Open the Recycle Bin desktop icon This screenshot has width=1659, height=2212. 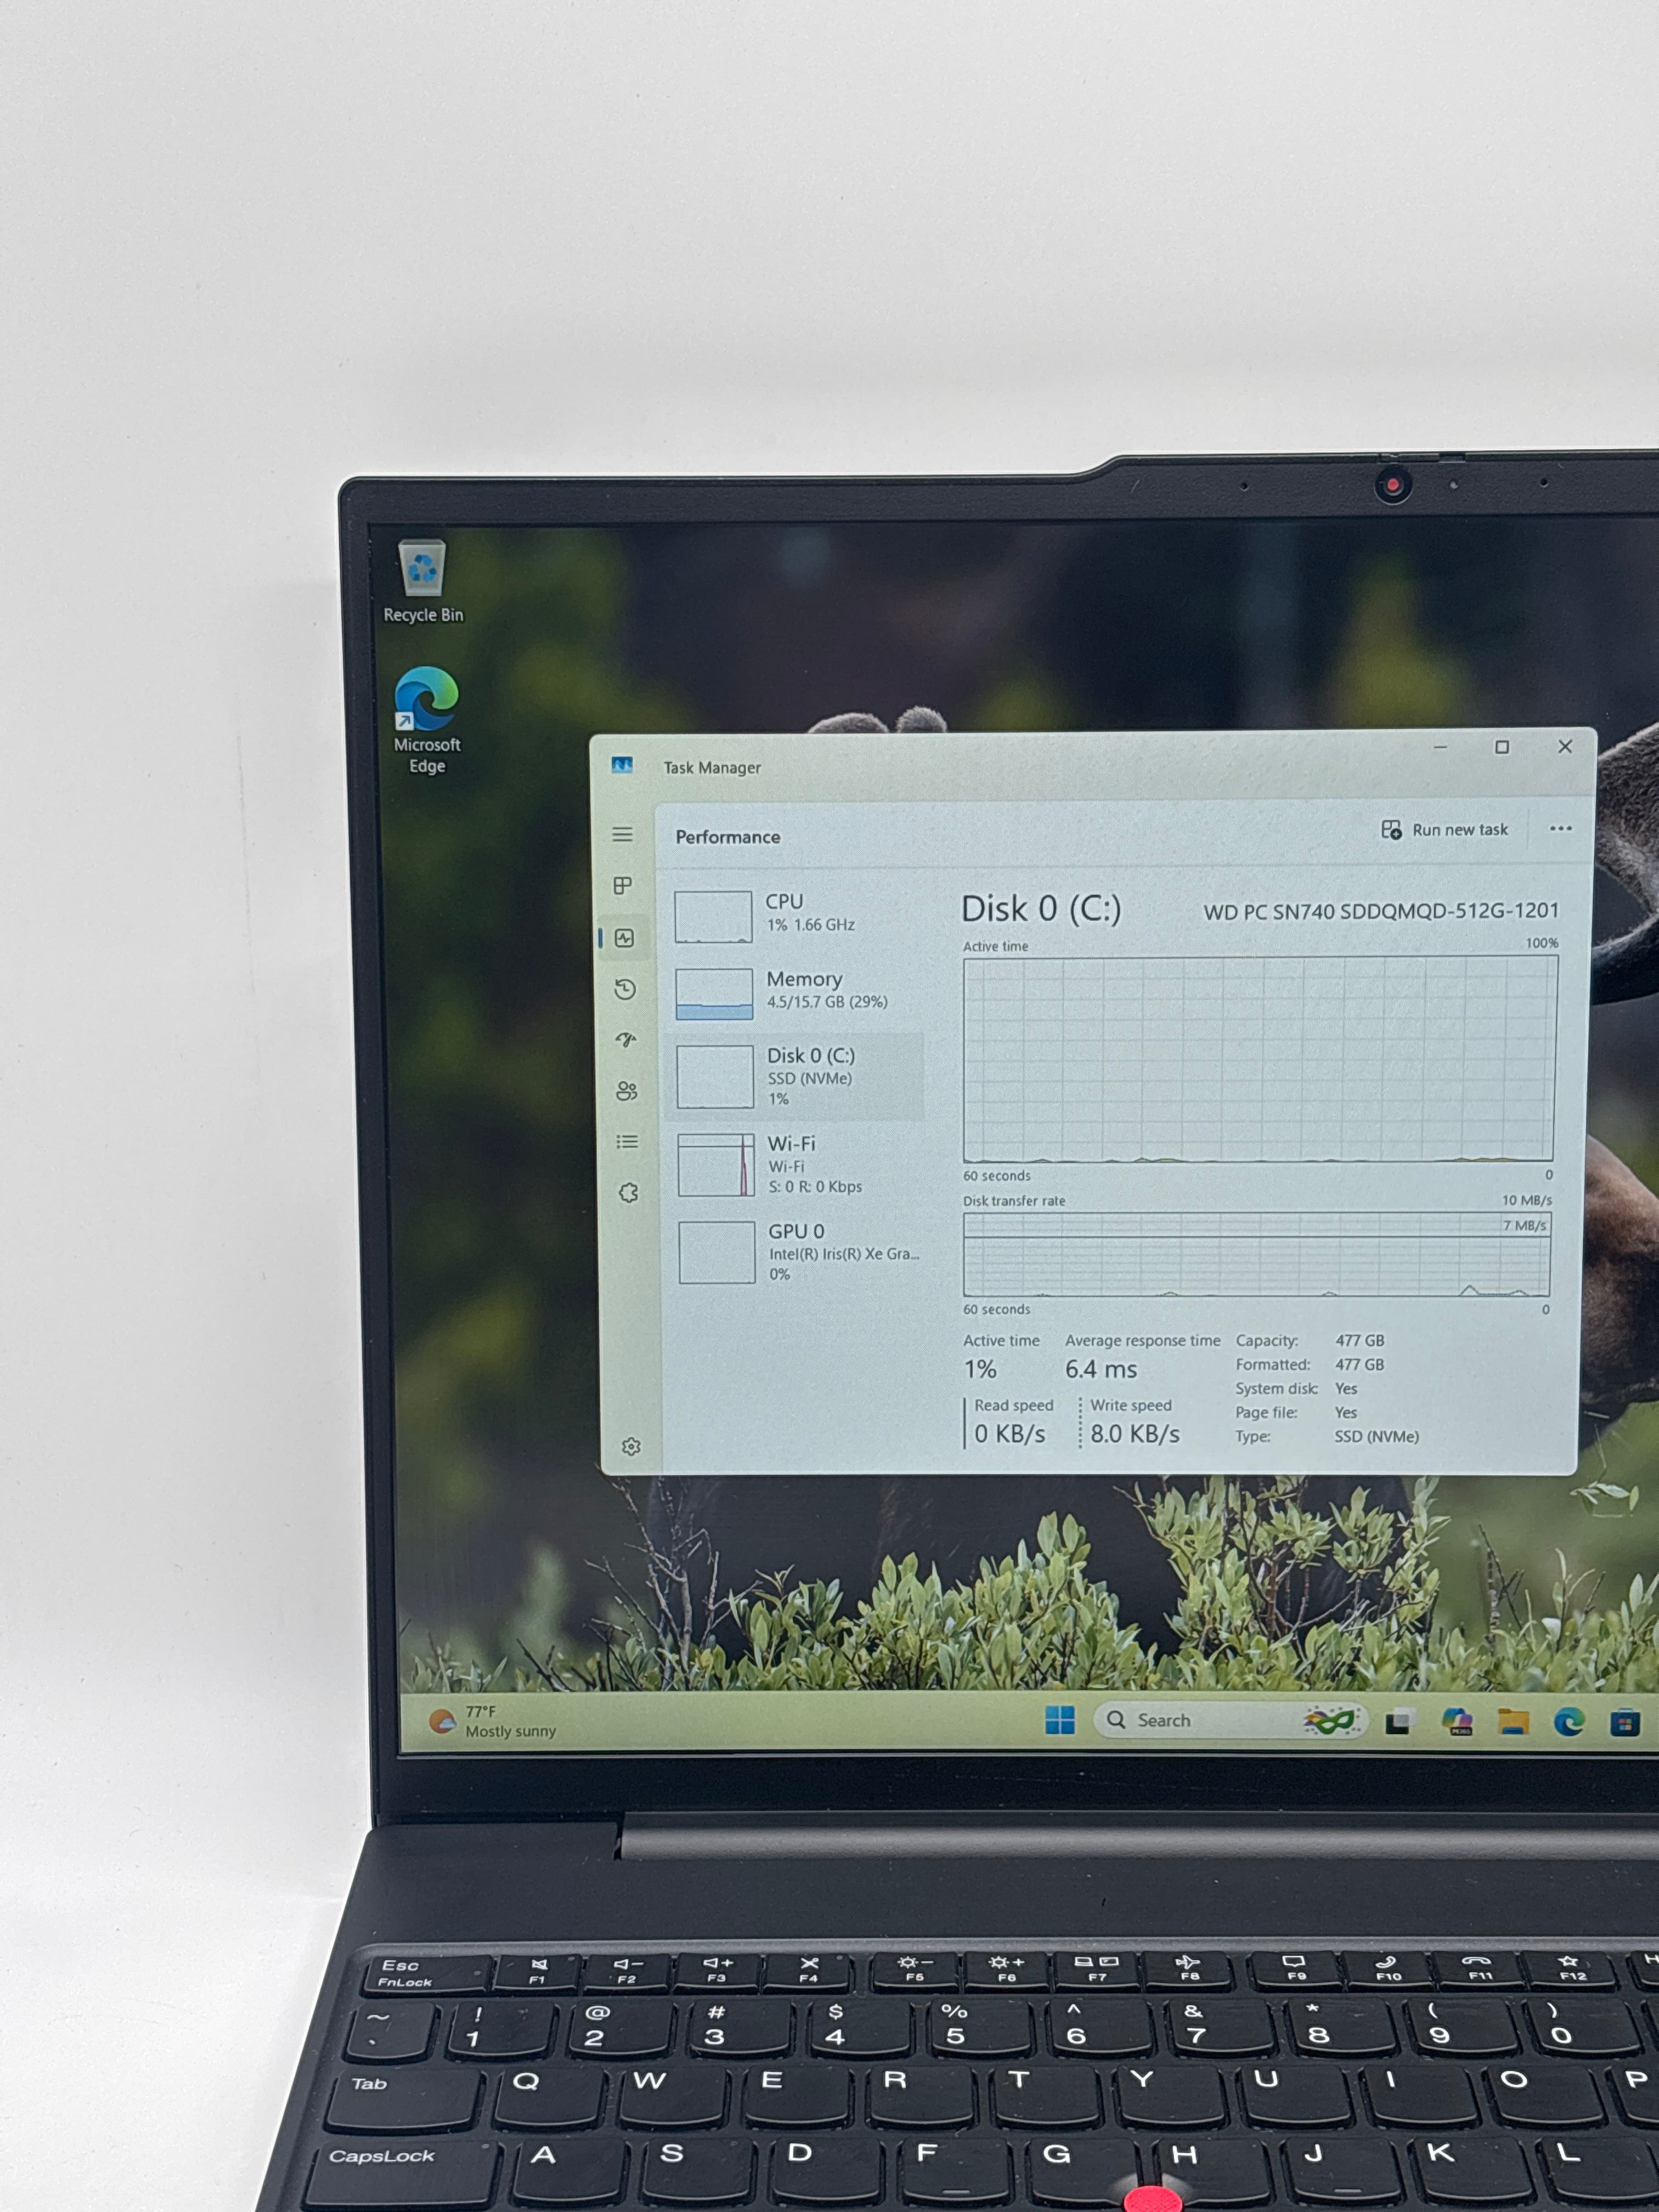[x=423, y=582]
